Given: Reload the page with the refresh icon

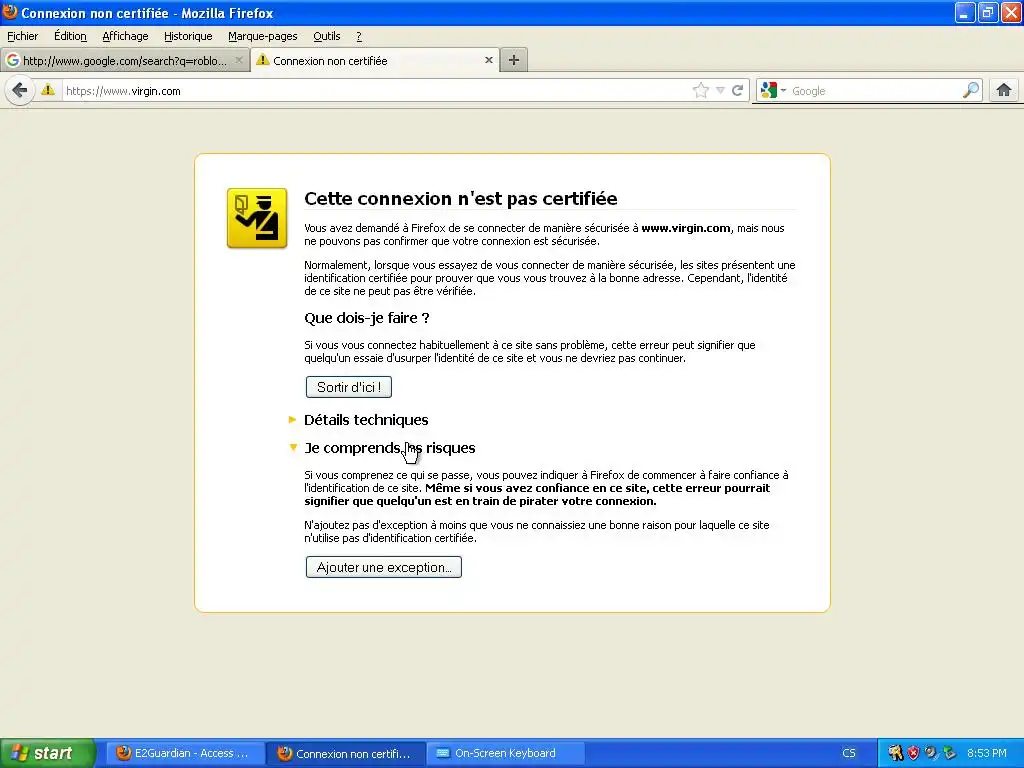Looking at the screenshot, I should point(738,90).
